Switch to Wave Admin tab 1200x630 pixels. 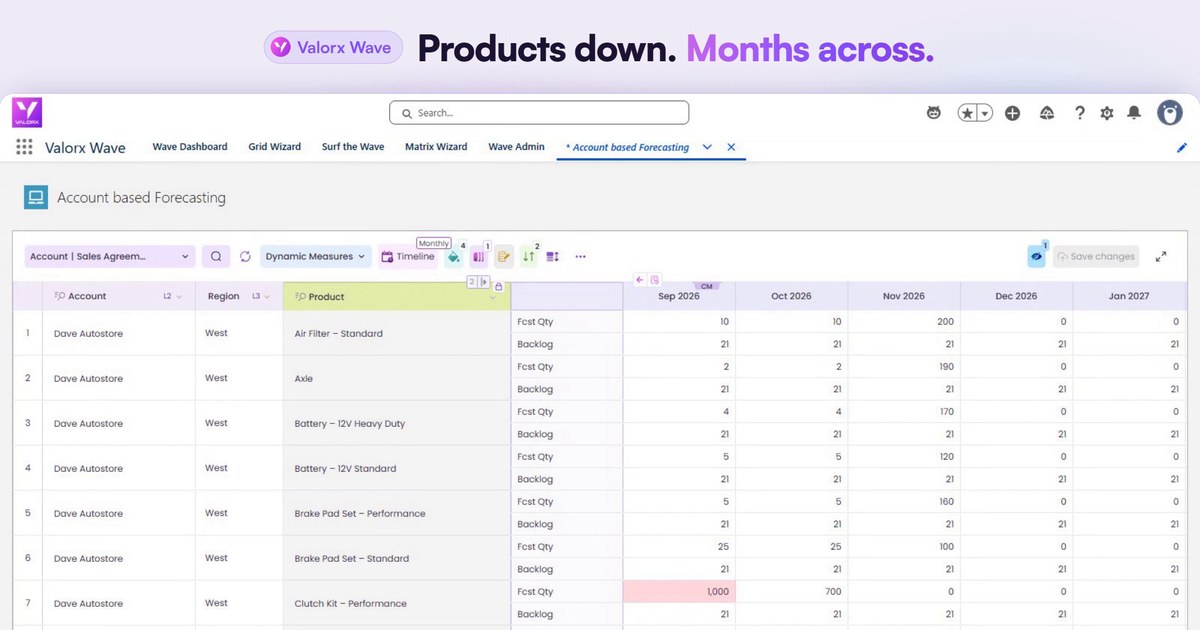(516, 147)
